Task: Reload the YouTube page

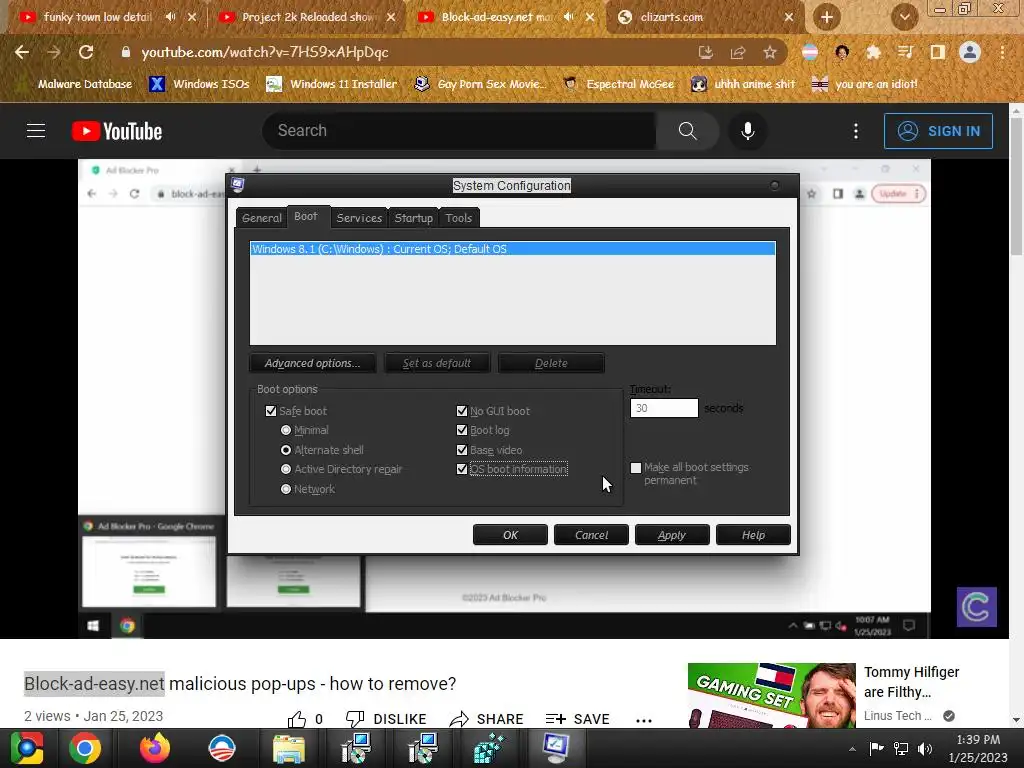Action: coord(86,52)
